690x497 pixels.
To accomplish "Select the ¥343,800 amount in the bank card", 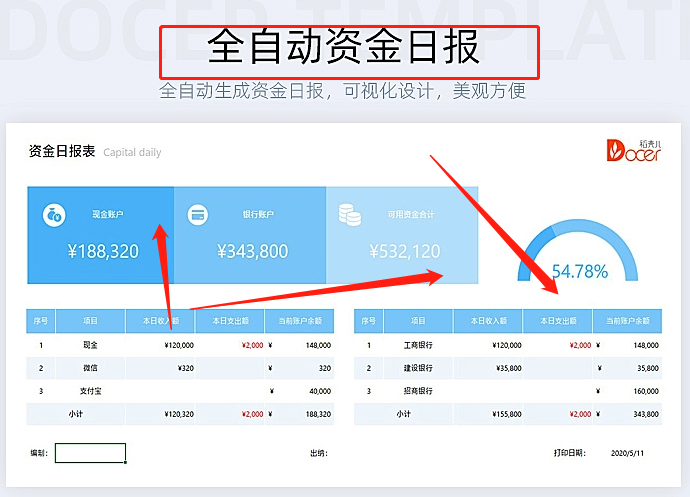I will 253,251.
